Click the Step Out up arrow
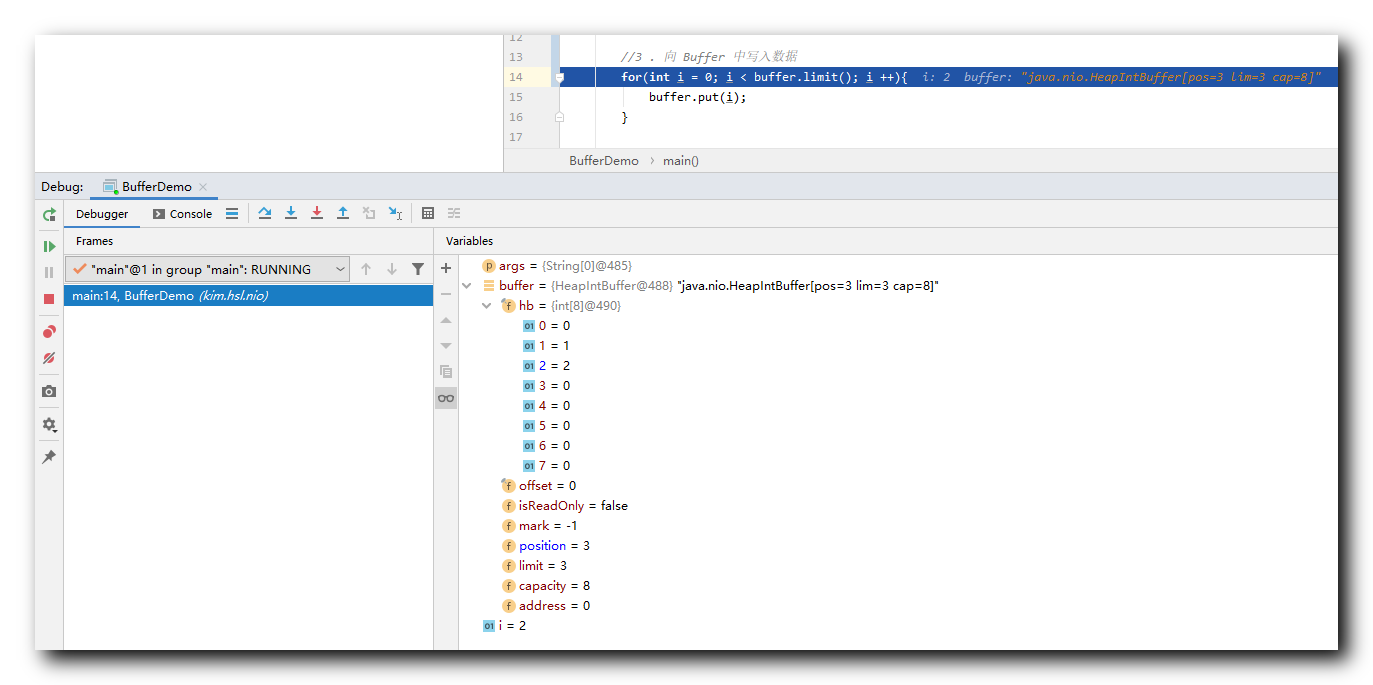The image size is (1373, 685). (x=343, y=213)
